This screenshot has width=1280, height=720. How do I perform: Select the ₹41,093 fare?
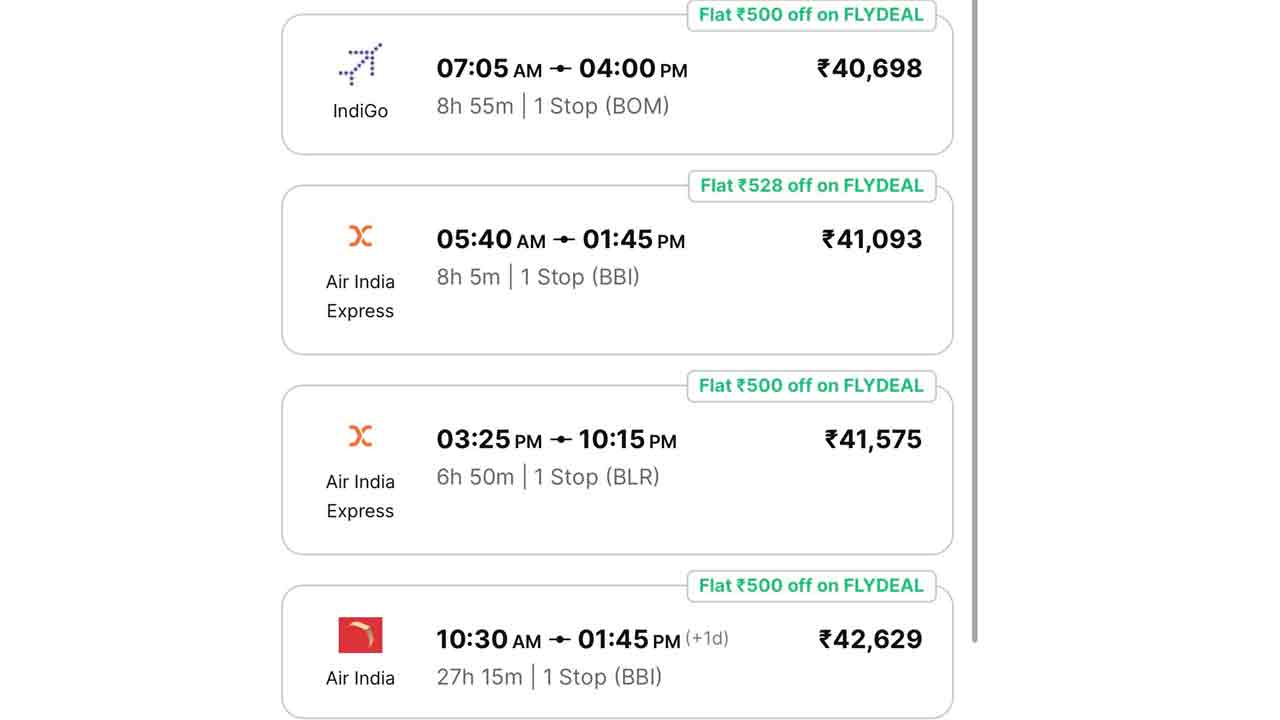tap(872, 240)
